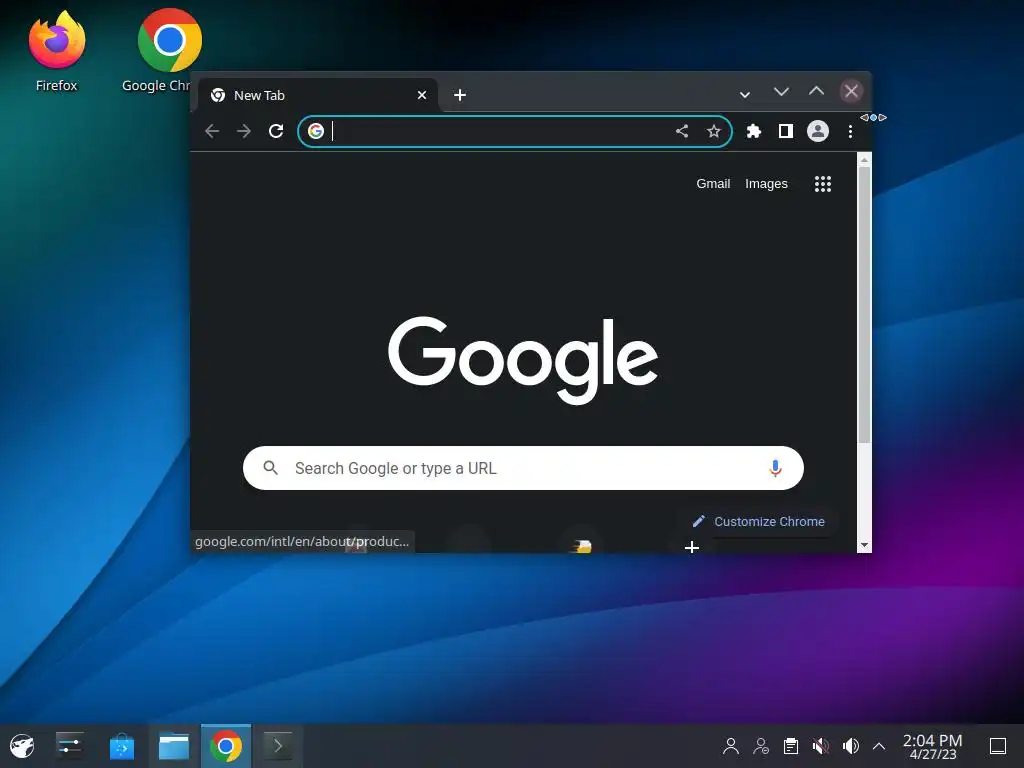This screenshot has height=768, width=1024.
Task: Maximize the Chrome window
Action: [x=816, y=91]
